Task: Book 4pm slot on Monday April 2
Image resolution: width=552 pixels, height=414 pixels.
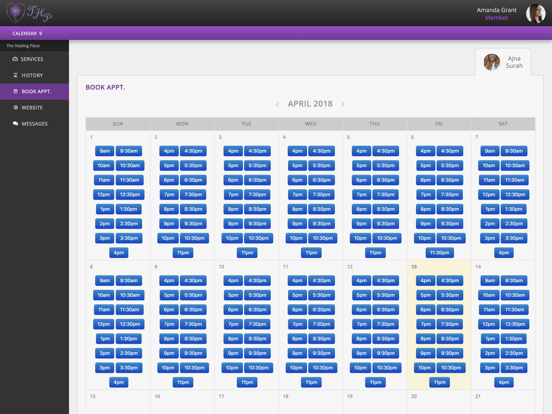Action: click(169, 151)
